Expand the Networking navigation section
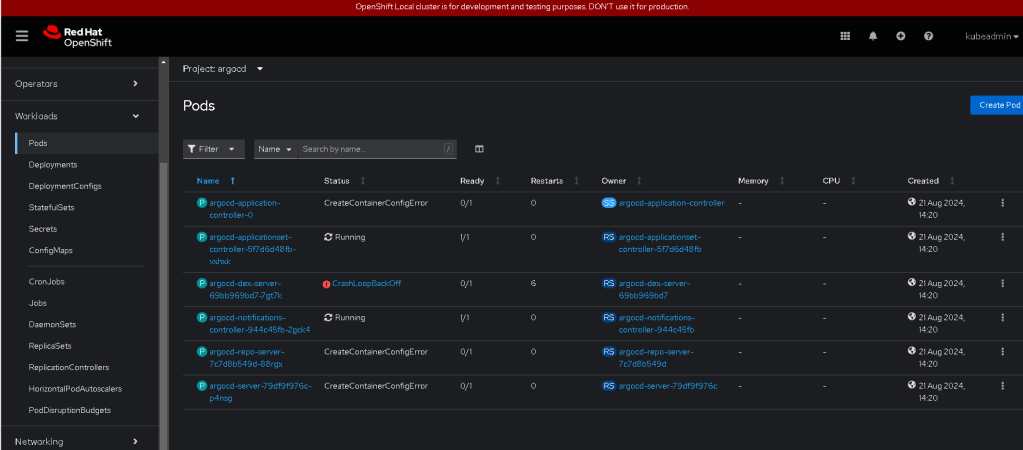 [x=79, y=442]
